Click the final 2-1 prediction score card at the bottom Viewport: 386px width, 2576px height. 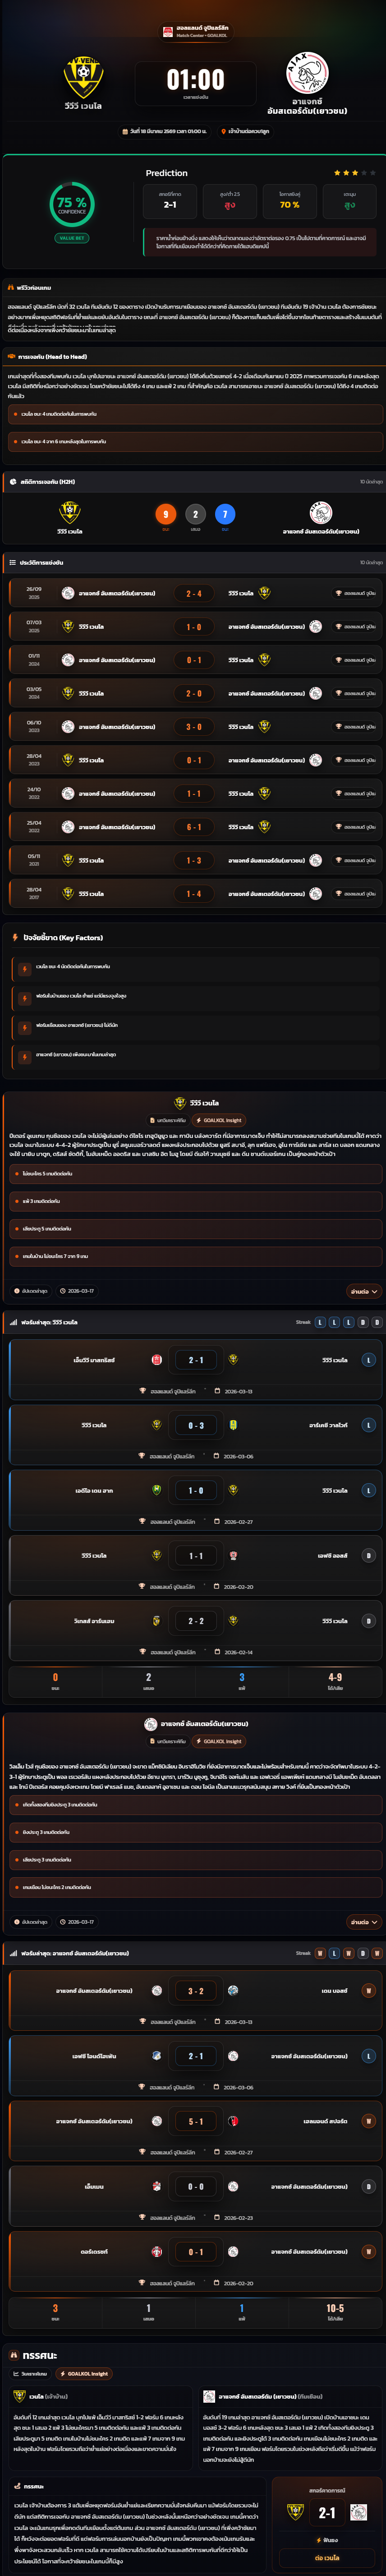click(x=327, y=2514)
